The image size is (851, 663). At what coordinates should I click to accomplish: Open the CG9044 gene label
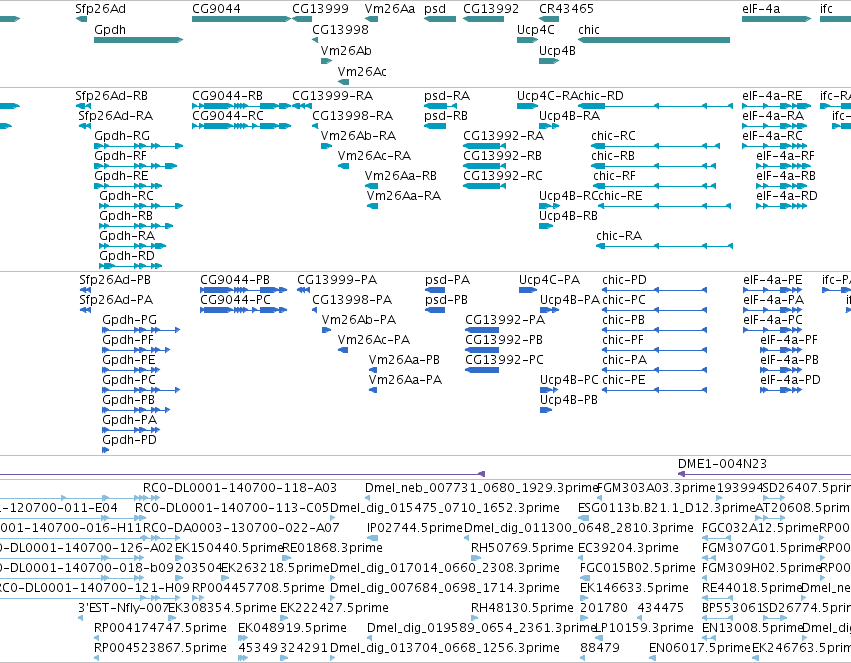216,9
